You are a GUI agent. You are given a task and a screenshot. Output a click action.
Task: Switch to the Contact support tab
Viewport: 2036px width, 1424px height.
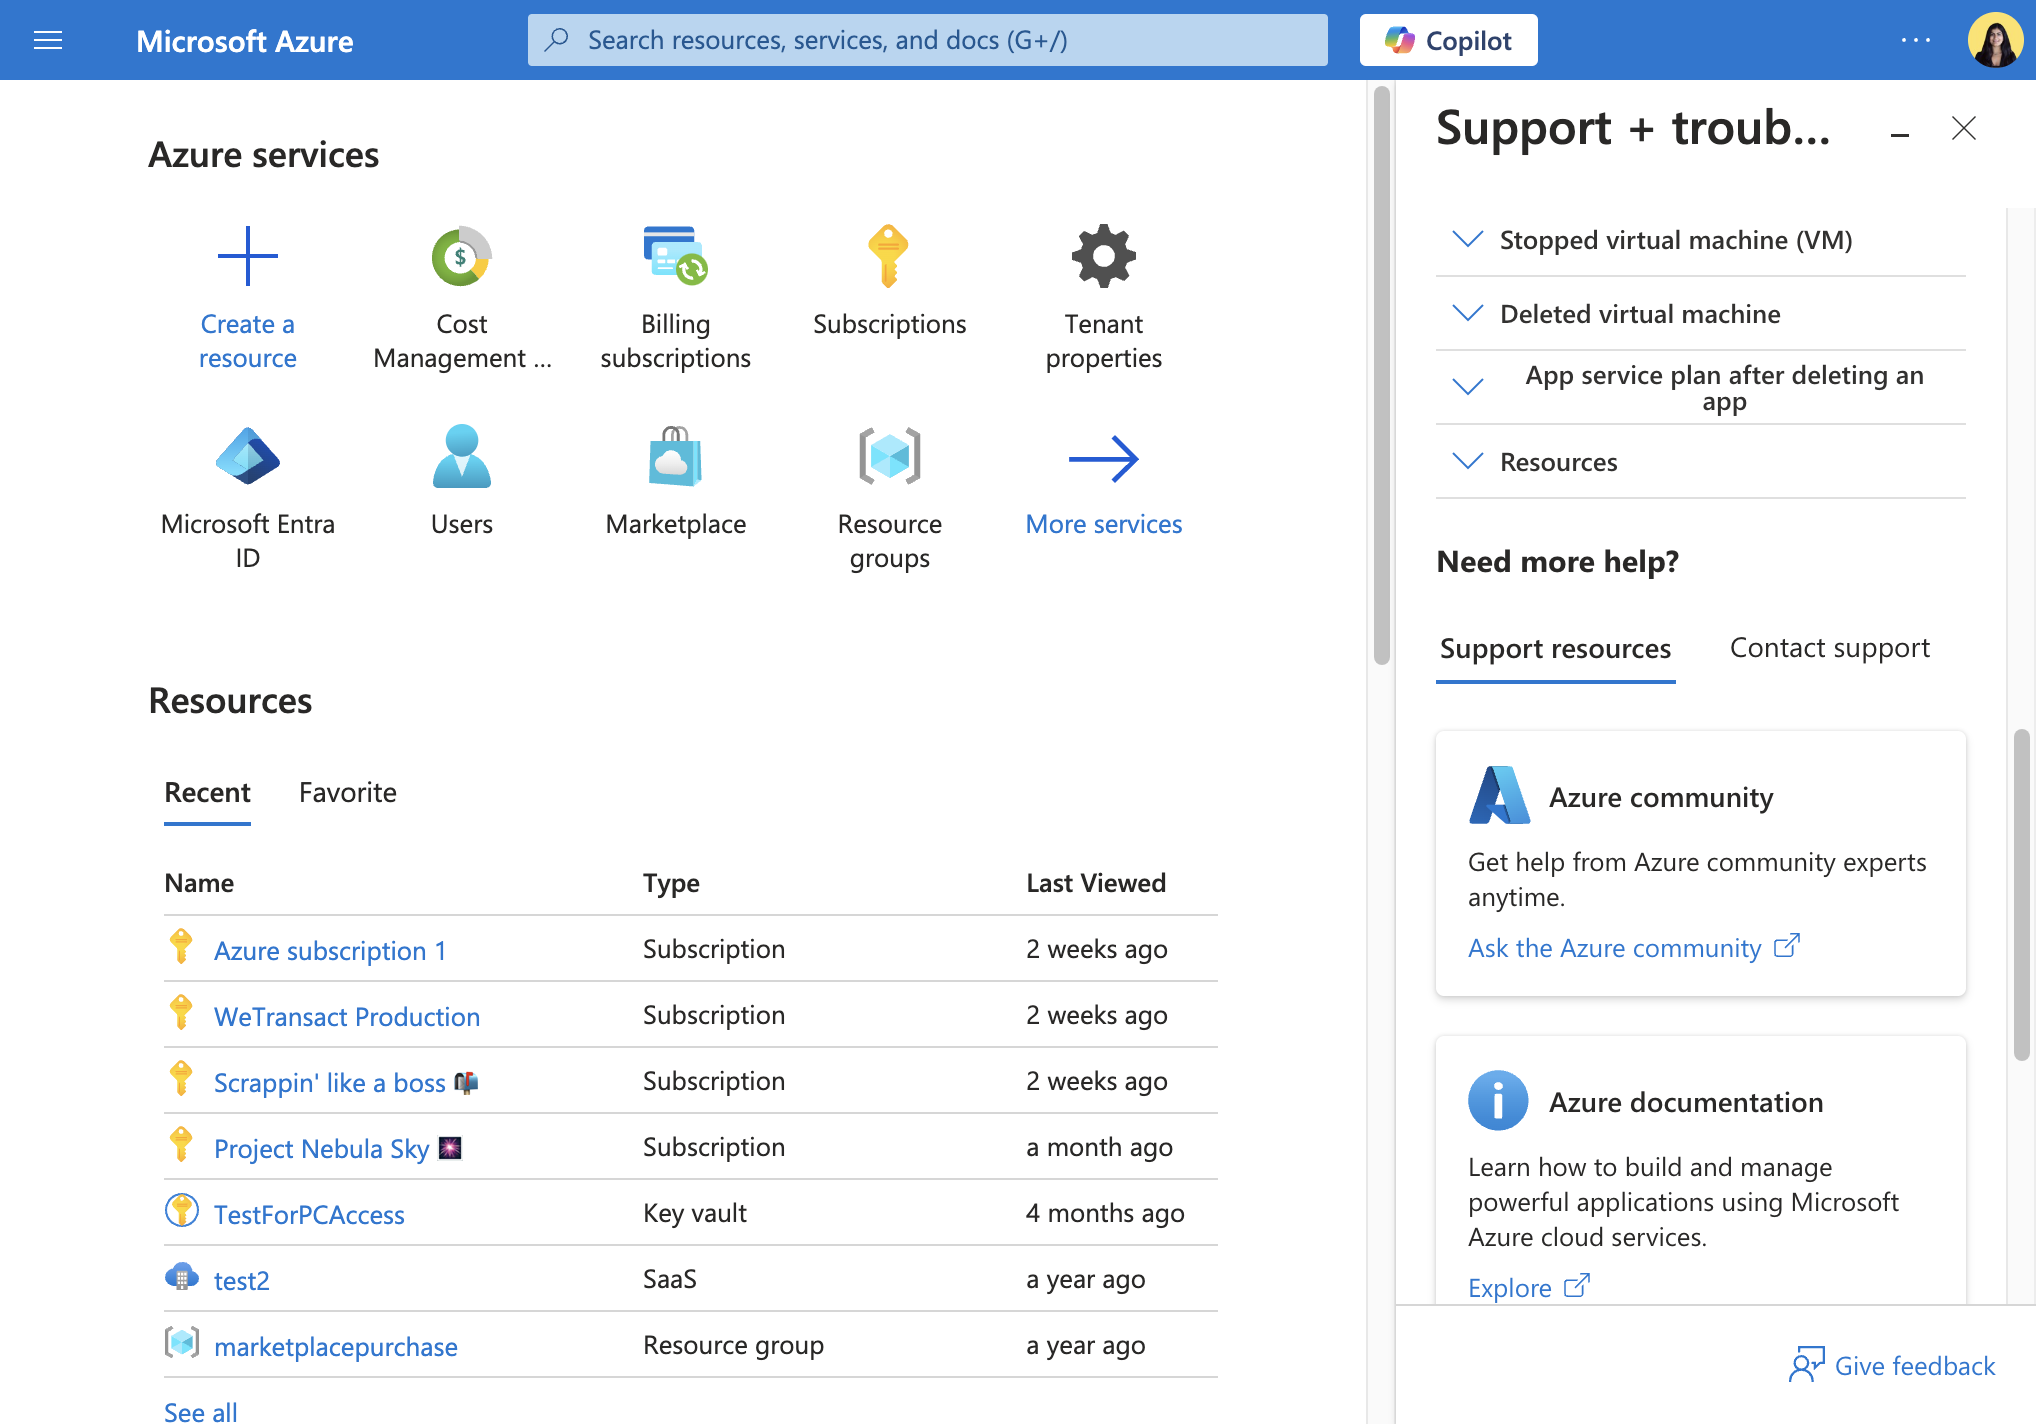point(1829,648)
